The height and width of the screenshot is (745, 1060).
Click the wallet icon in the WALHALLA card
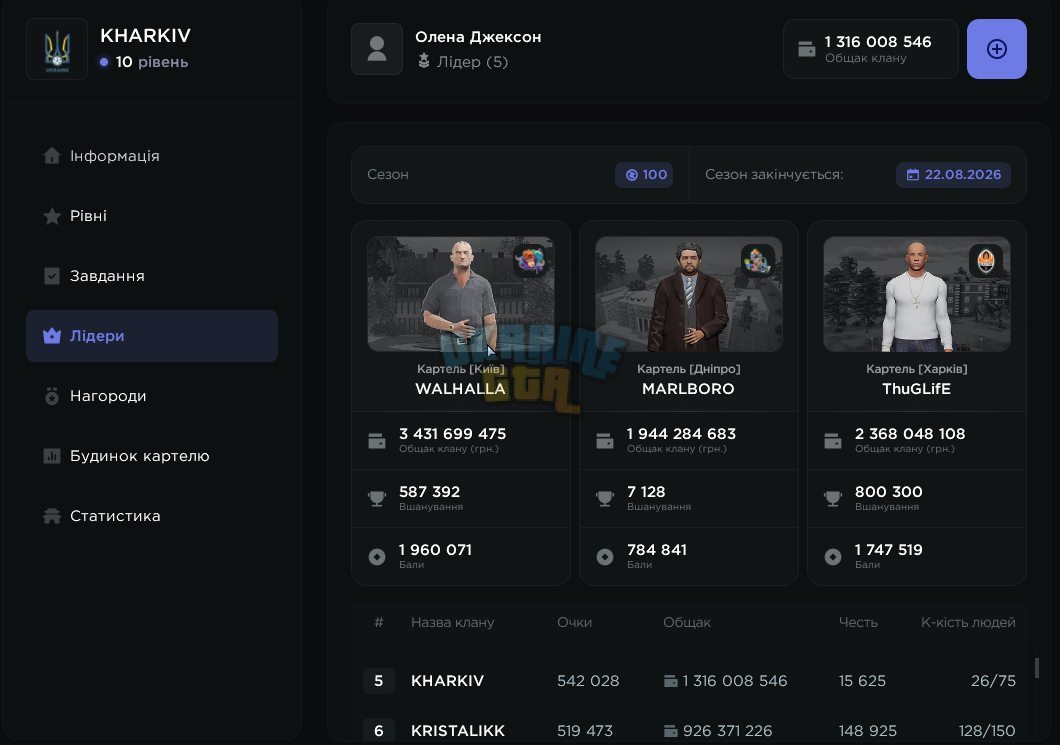pos(377,441)
